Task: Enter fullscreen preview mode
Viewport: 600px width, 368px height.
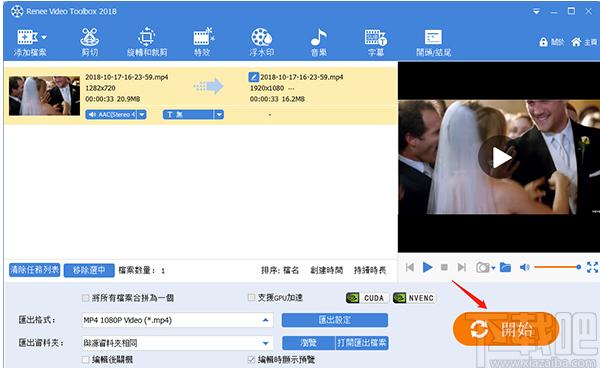Action: click(592, 267)
